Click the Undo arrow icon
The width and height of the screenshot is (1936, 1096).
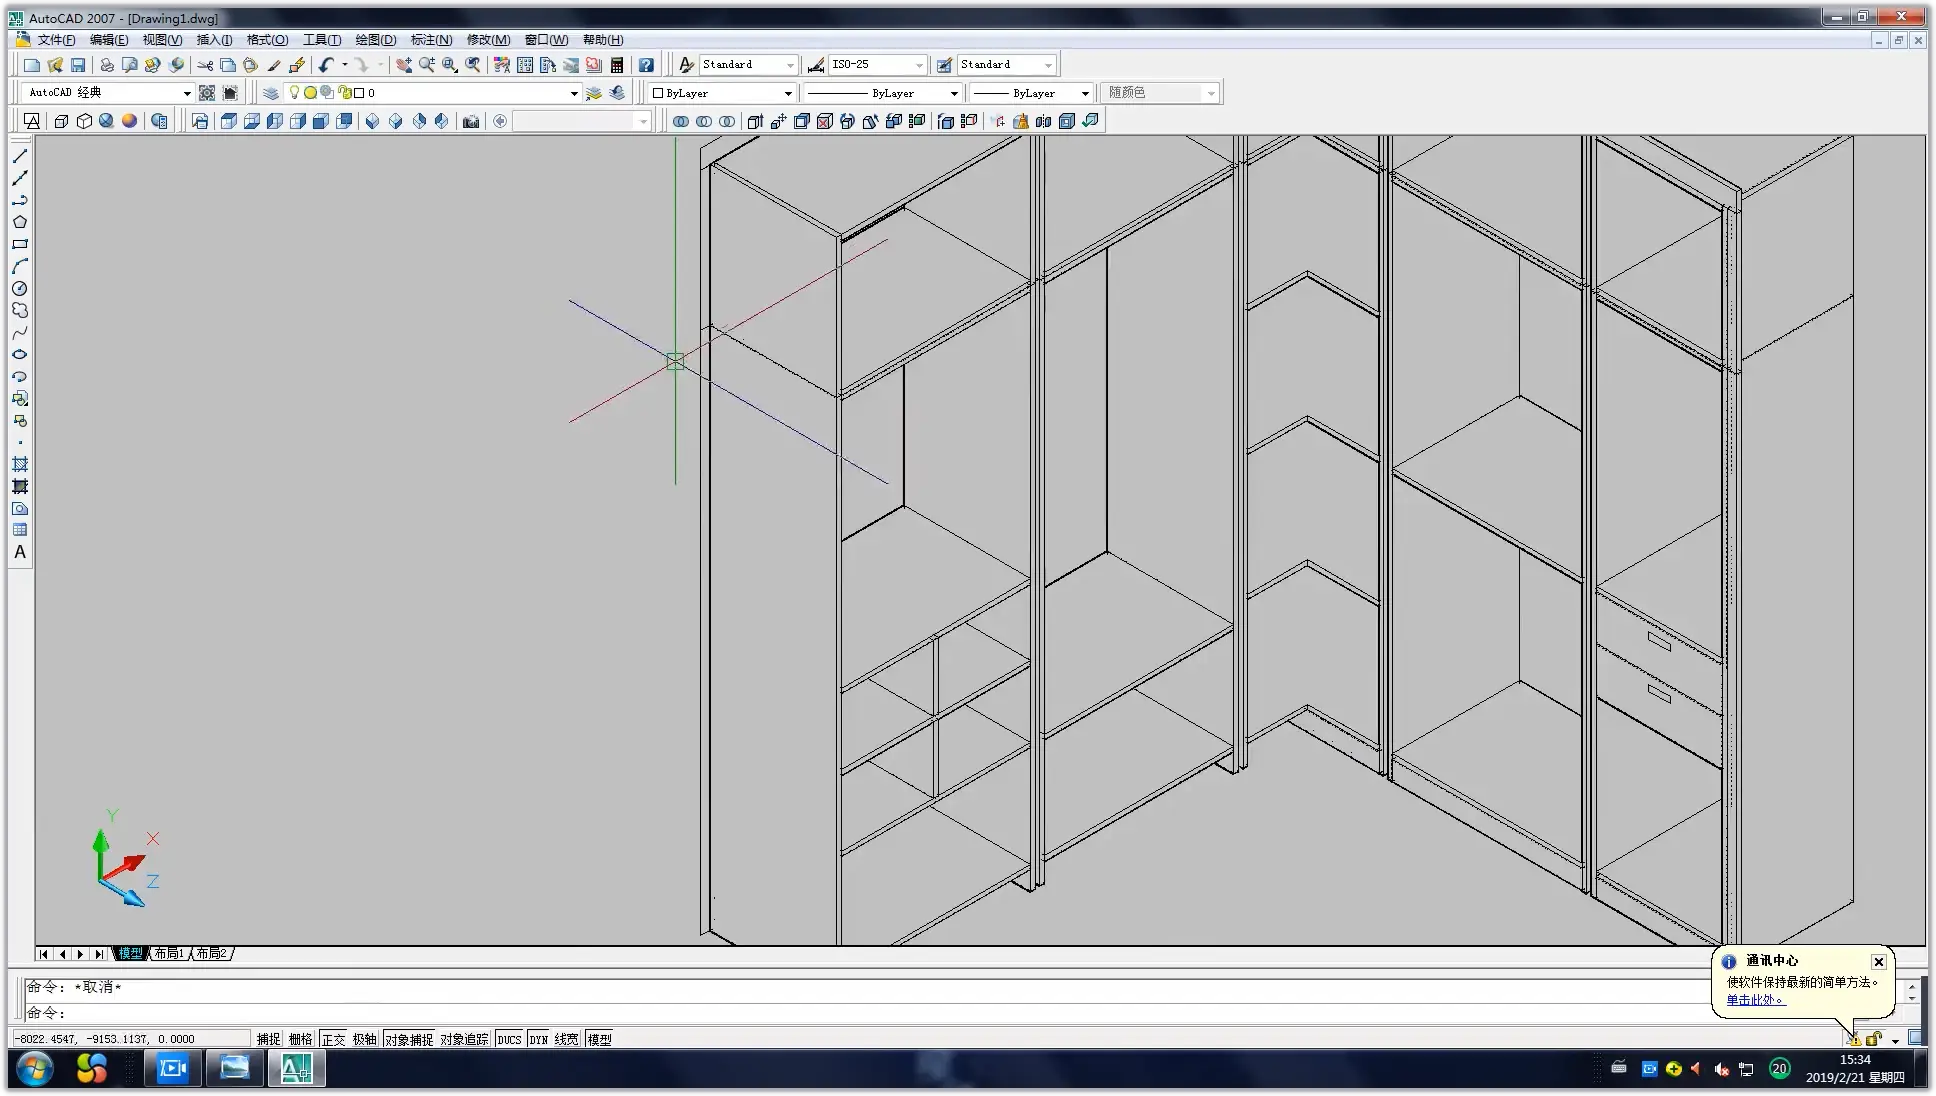click(326, 65)
